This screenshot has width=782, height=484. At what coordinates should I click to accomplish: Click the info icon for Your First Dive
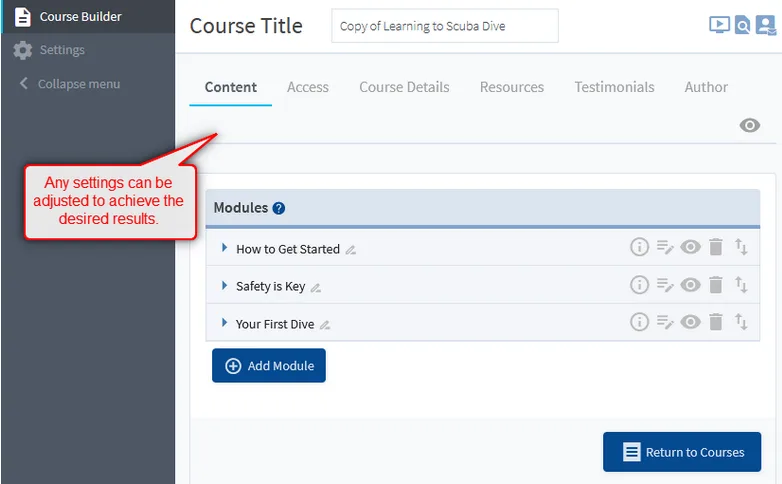tap(639, 322)
